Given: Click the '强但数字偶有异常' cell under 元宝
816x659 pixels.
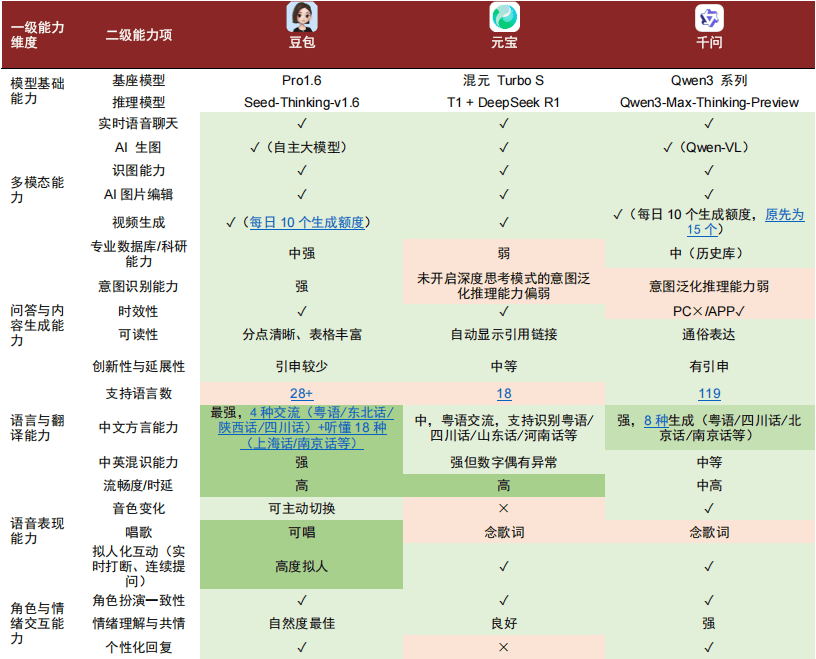Looking at the screenshot, I should [504, 462].
